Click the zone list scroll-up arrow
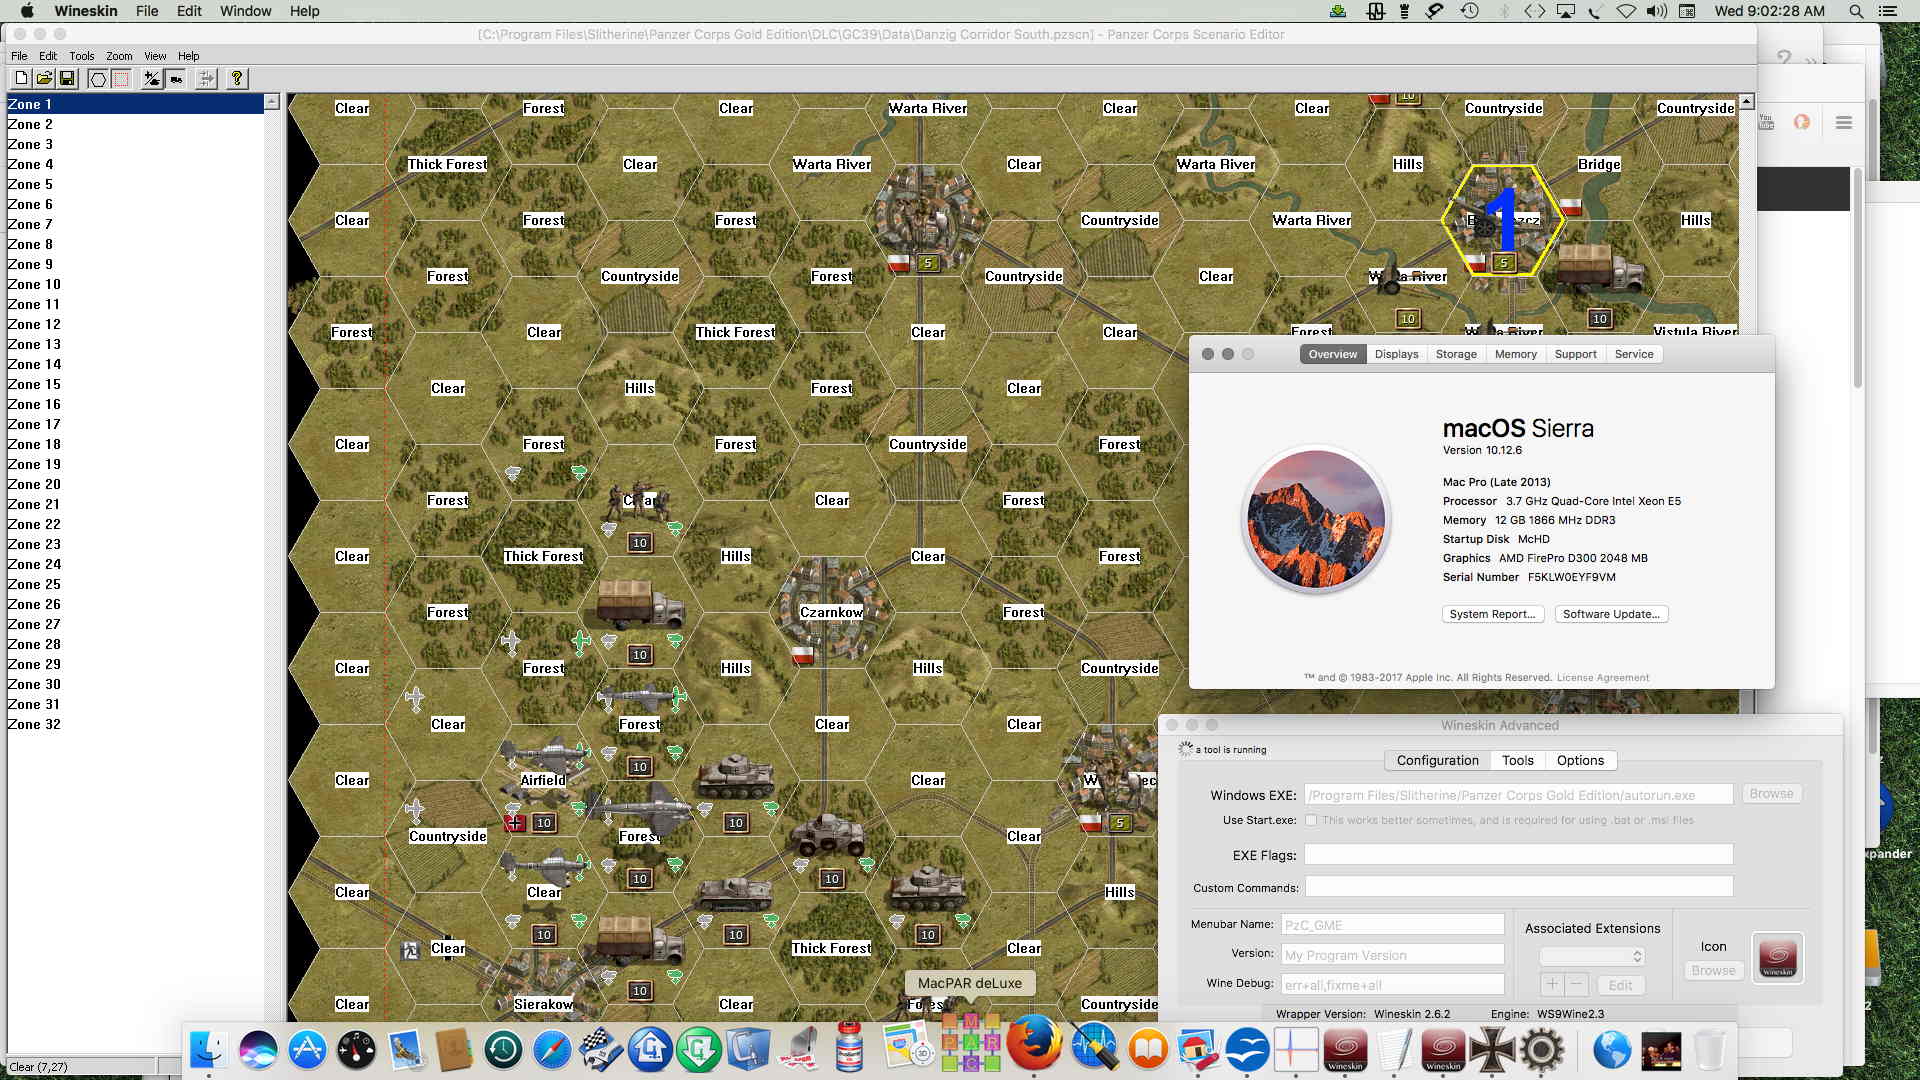 271,103
